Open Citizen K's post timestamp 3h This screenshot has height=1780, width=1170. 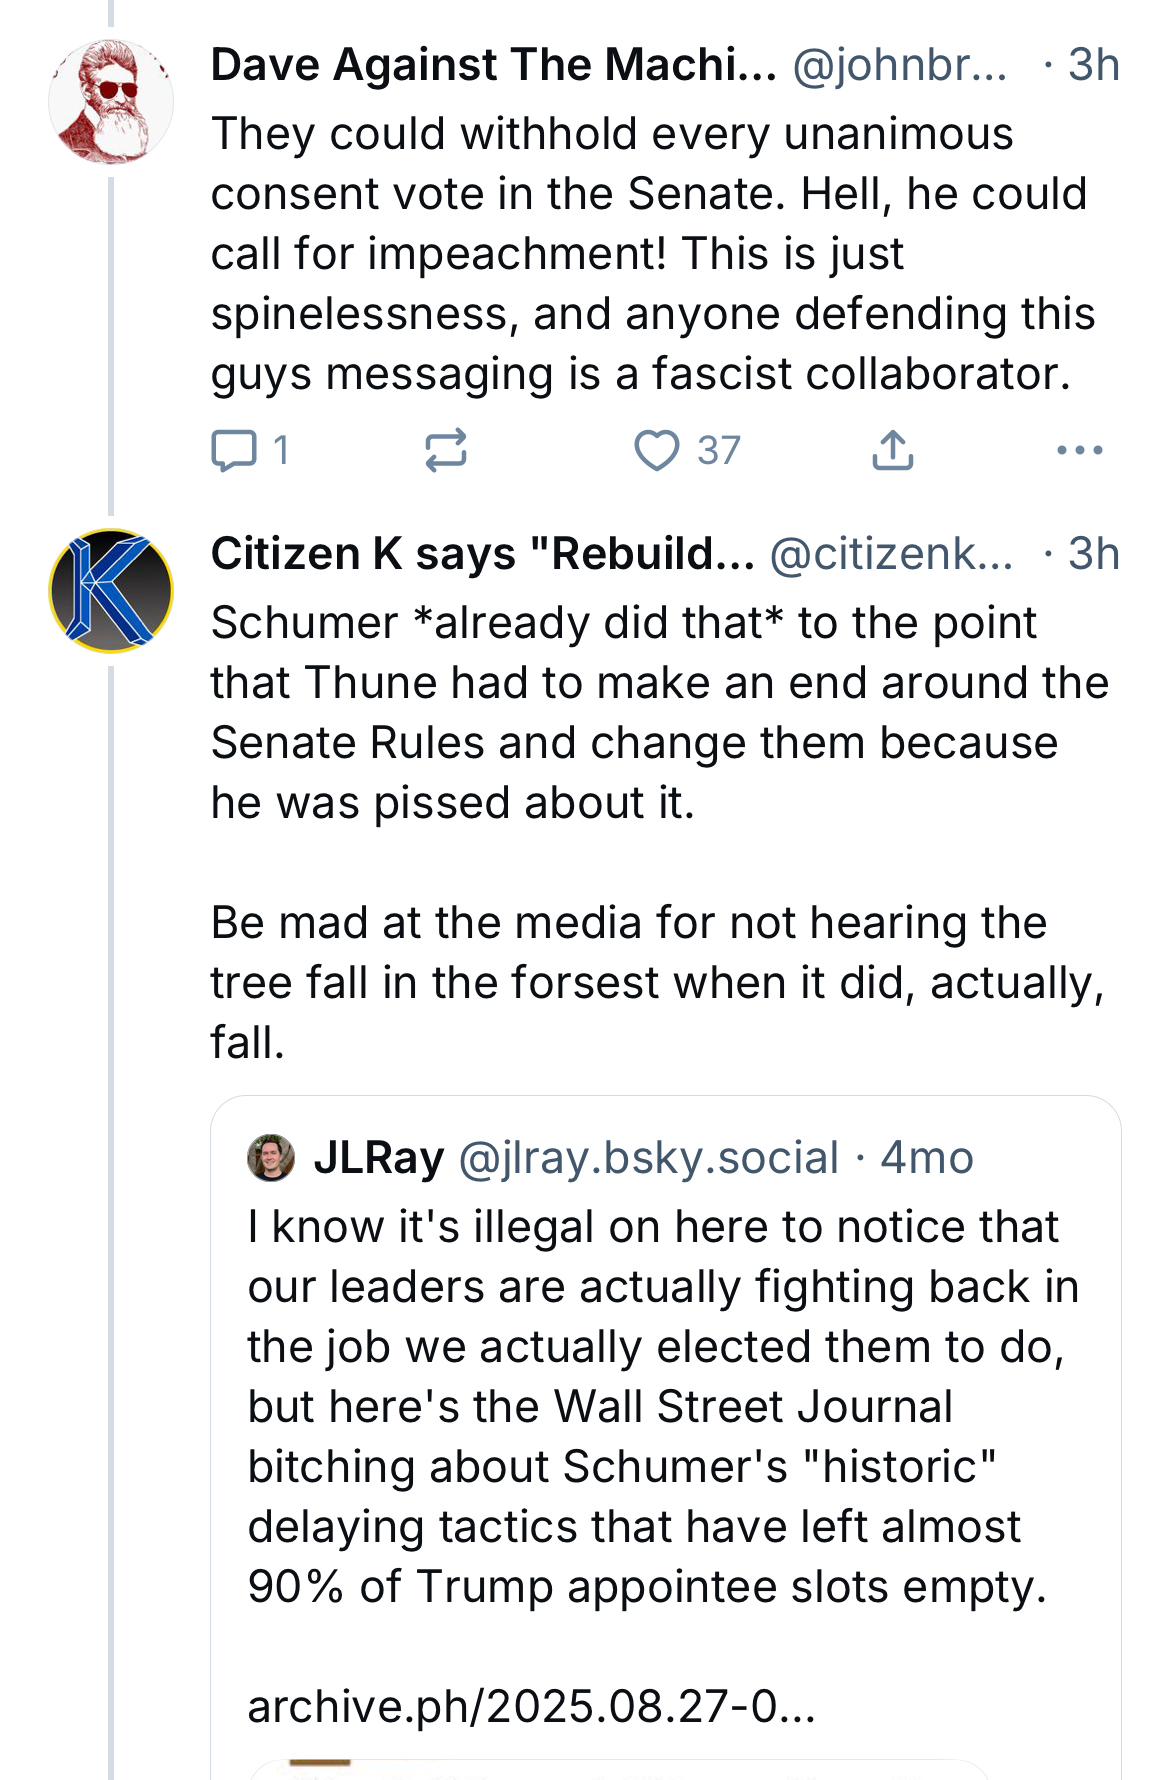(x=1093, y=554)
